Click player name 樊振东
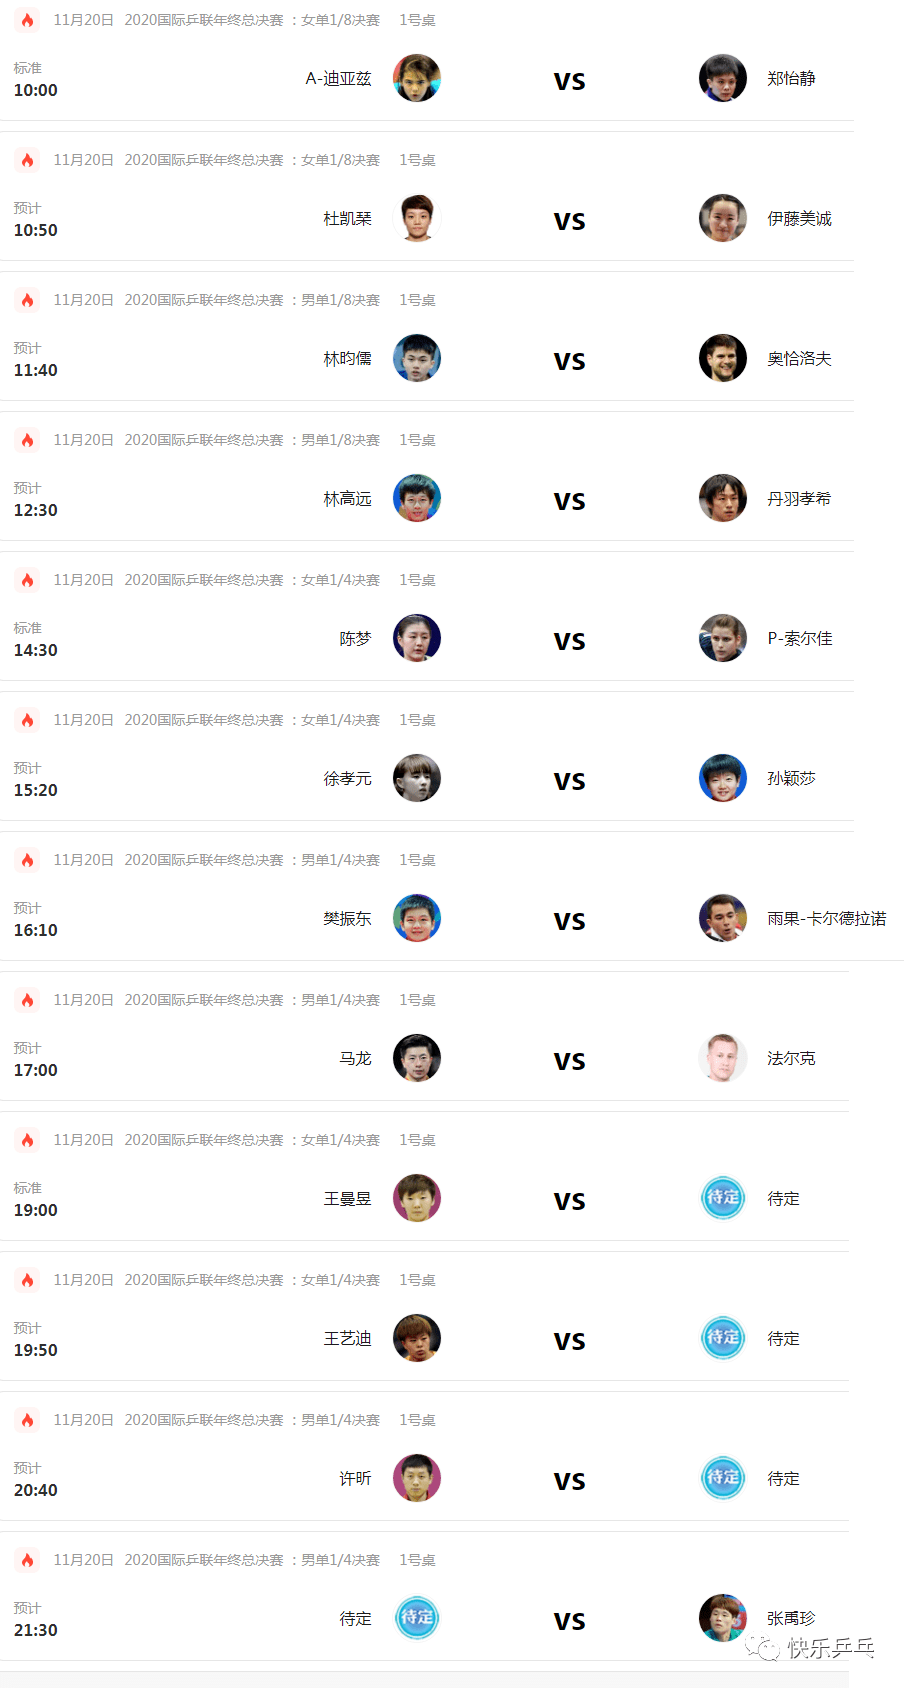 click(347, 918)
